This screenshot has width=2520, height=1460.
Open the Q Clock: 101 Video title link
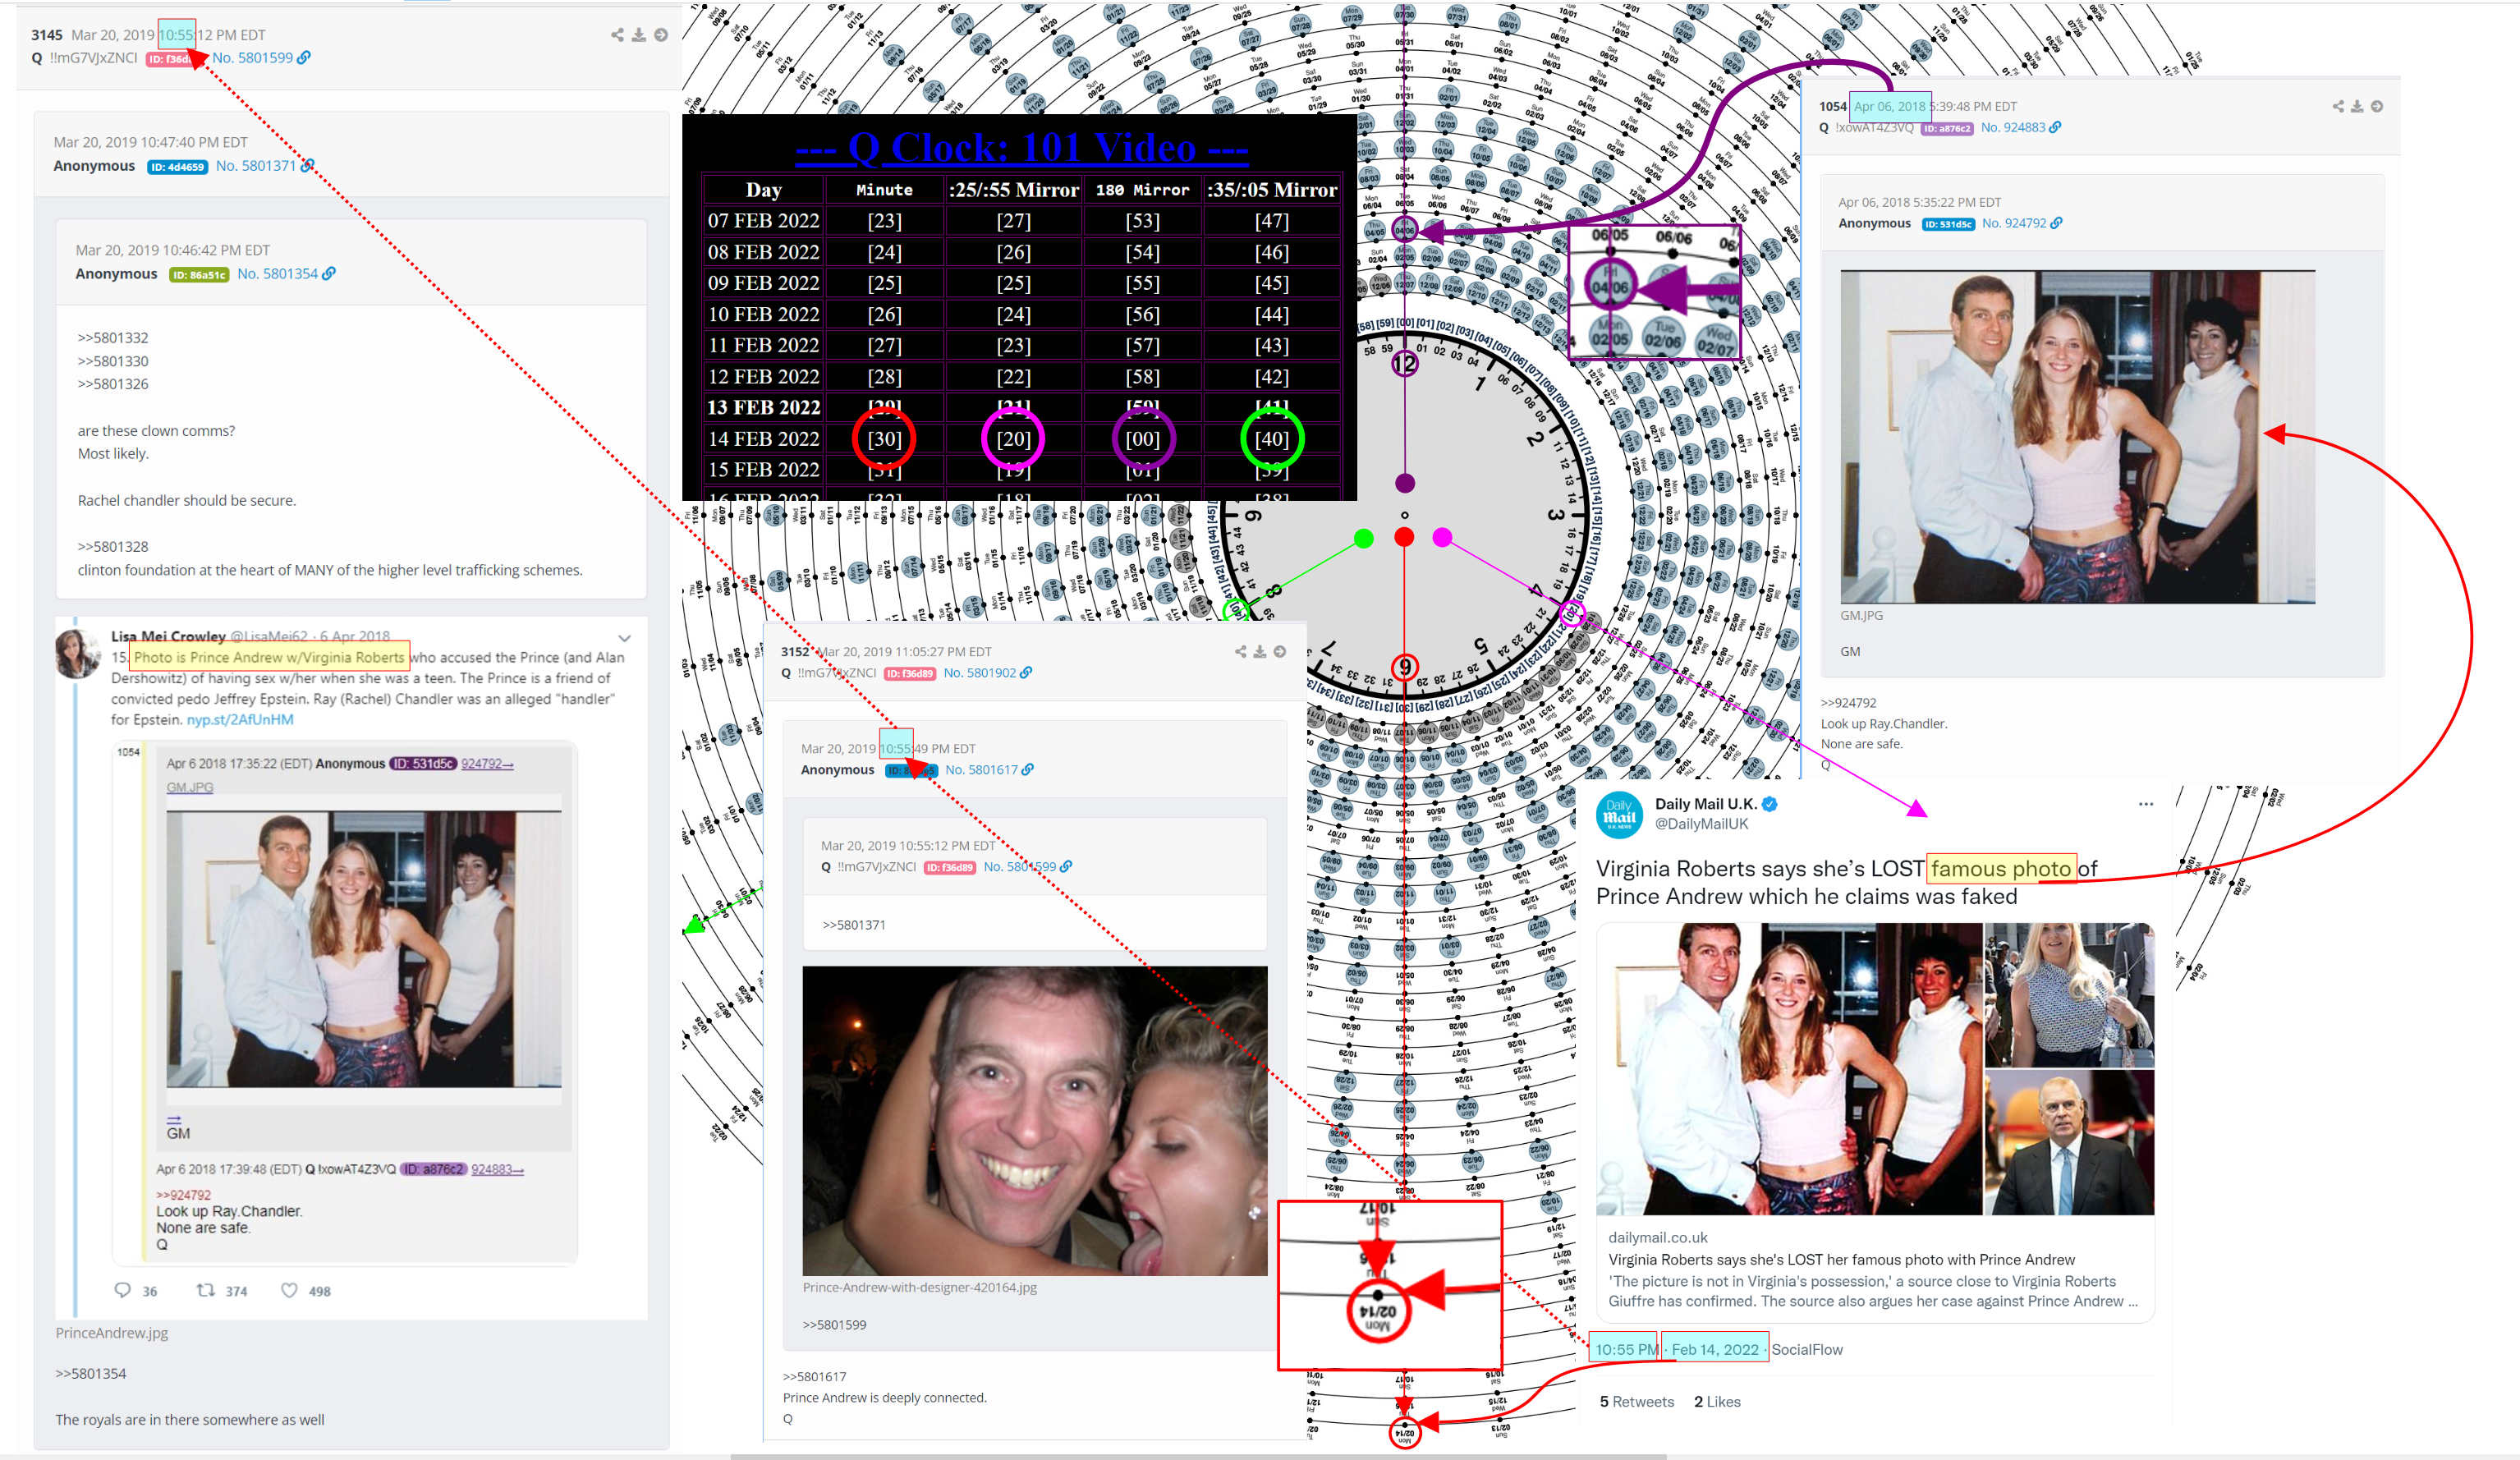coord(1021,148)
